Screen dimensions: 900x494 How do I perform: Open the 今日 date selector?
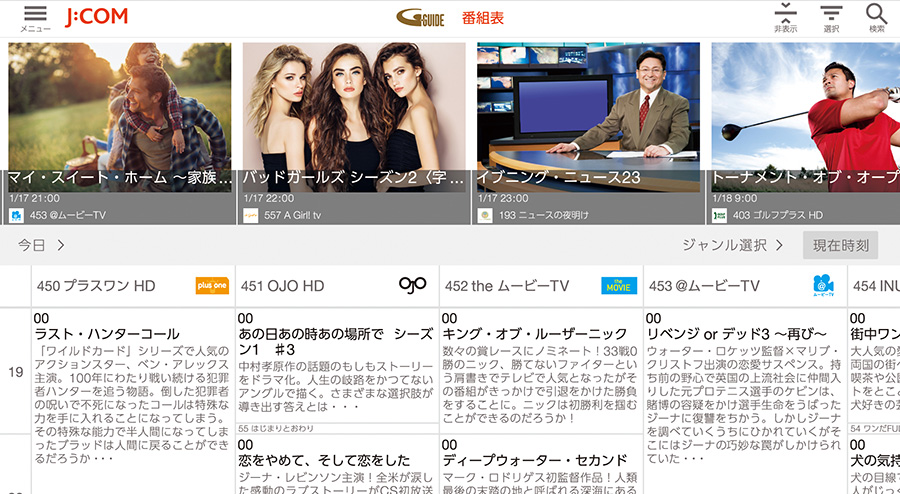pos(41,246)
